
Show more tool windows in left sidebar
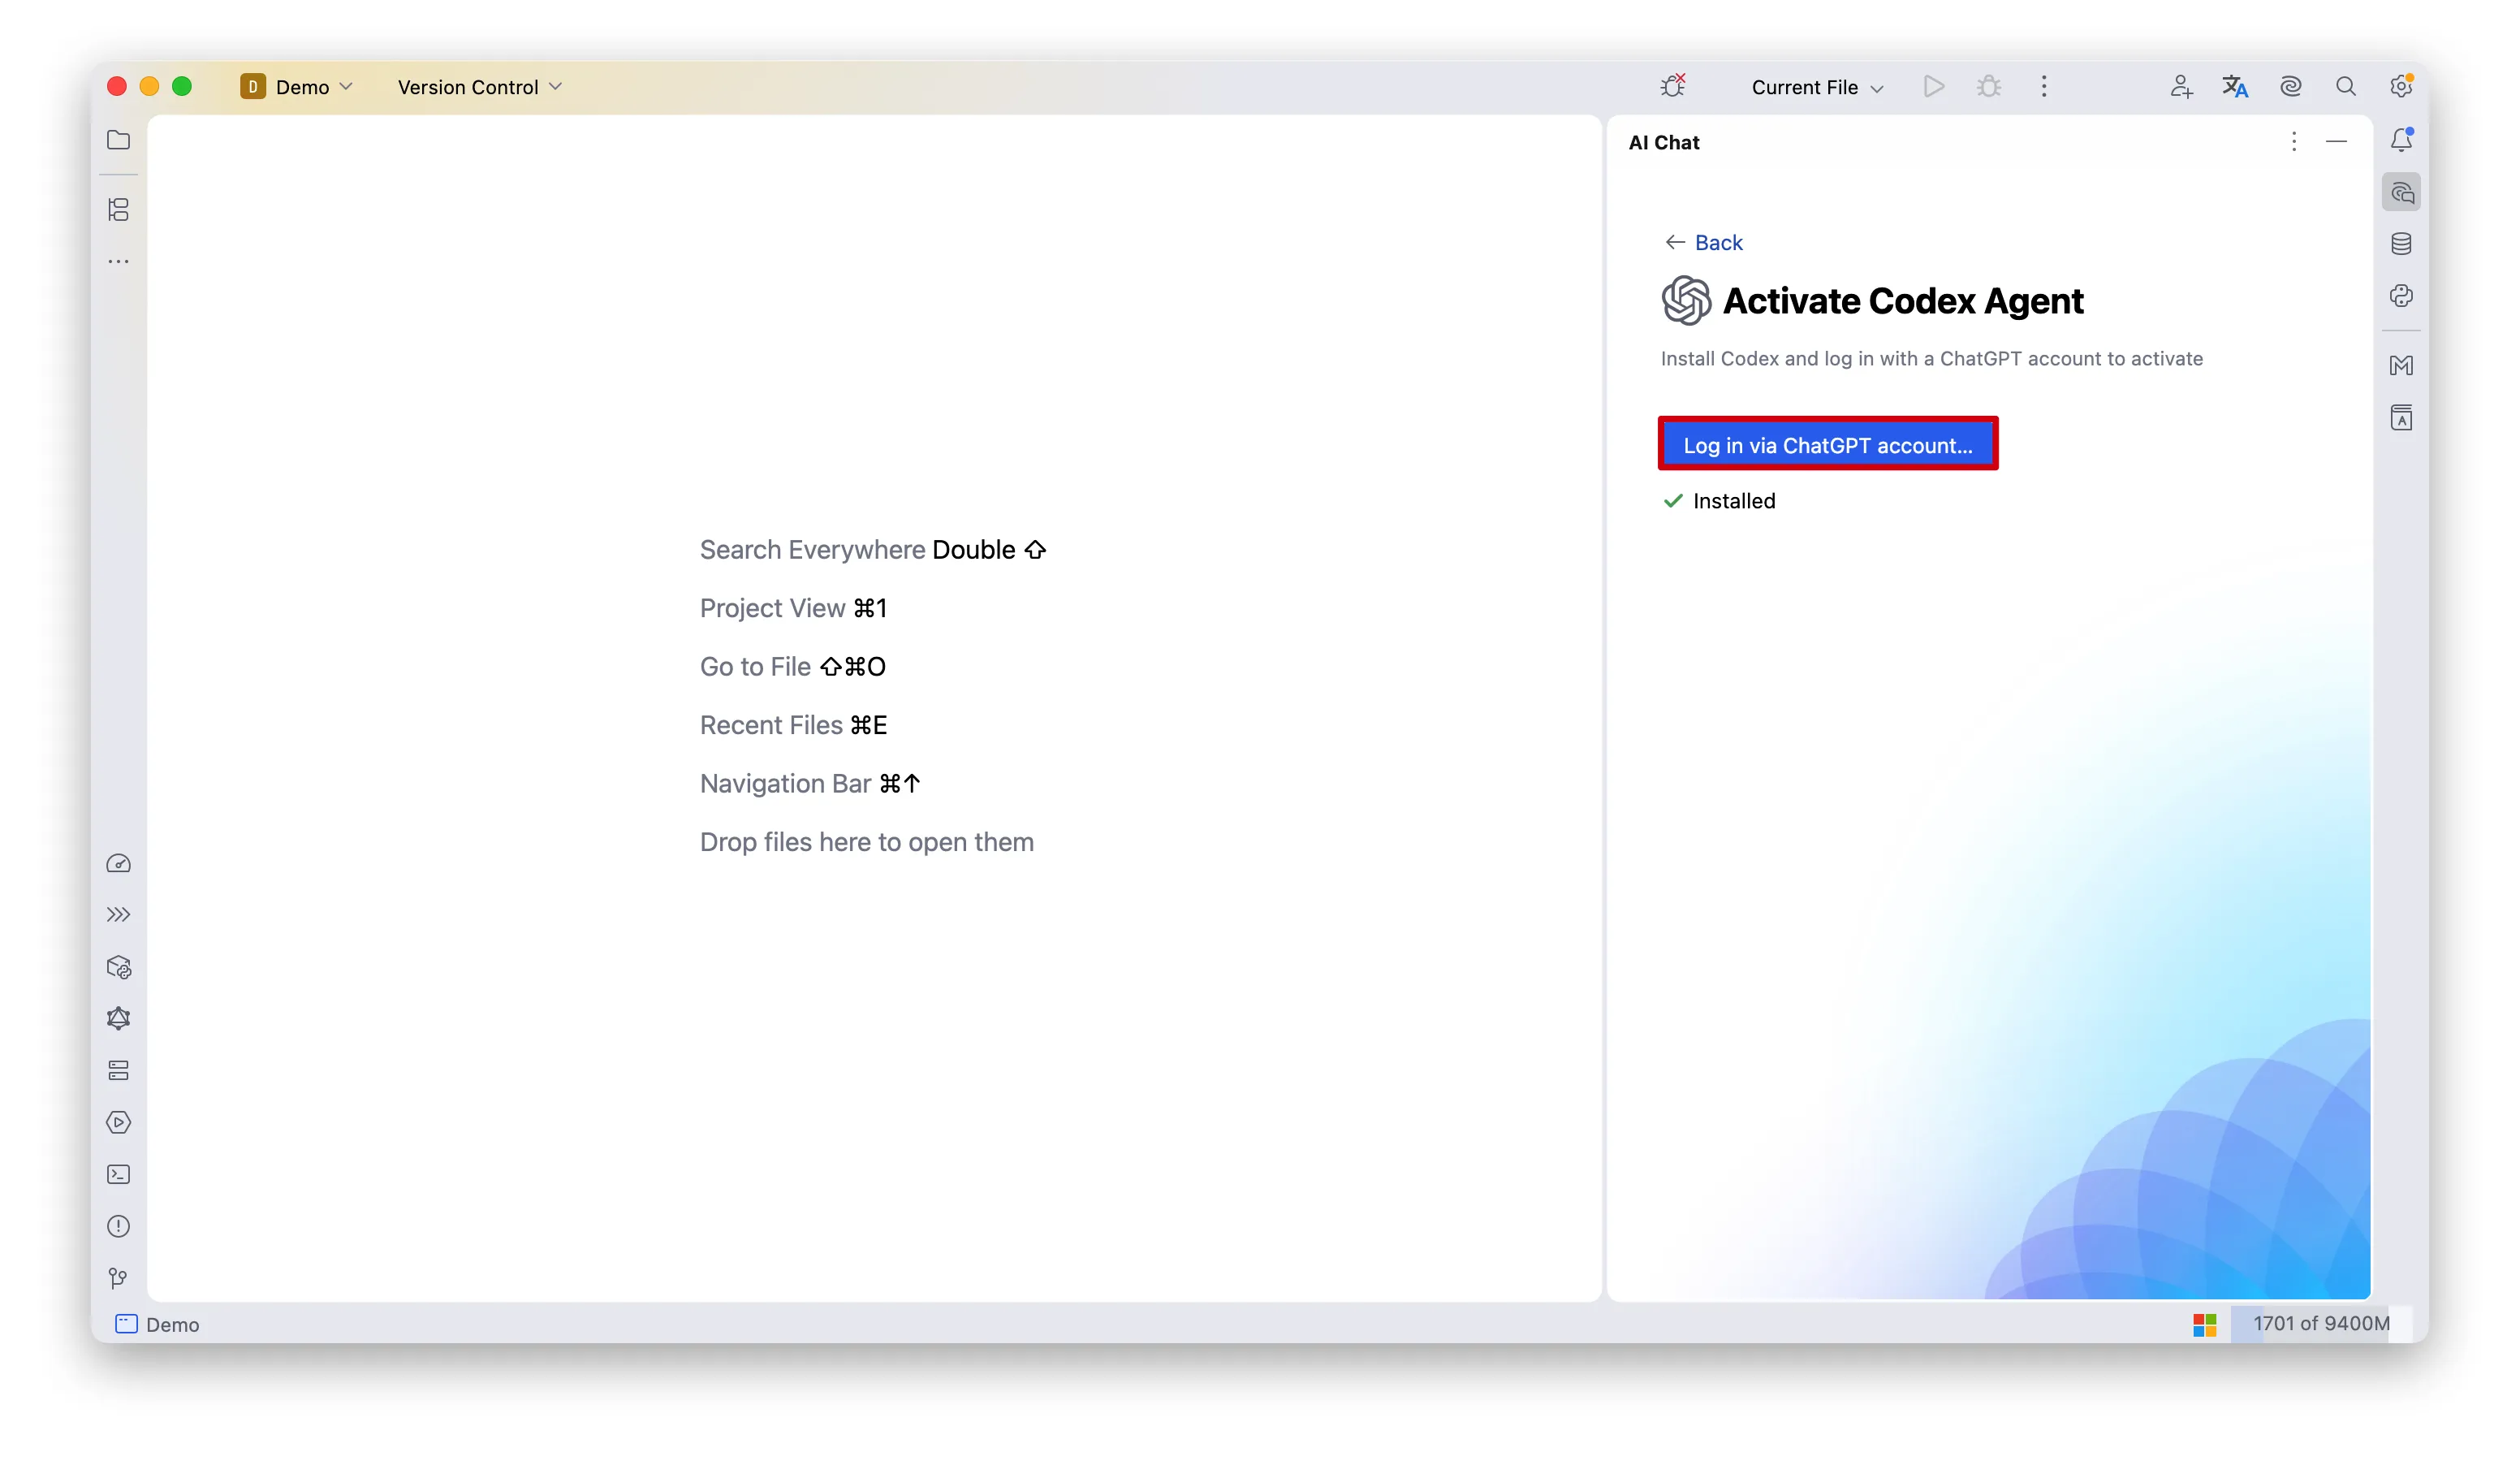118,261
